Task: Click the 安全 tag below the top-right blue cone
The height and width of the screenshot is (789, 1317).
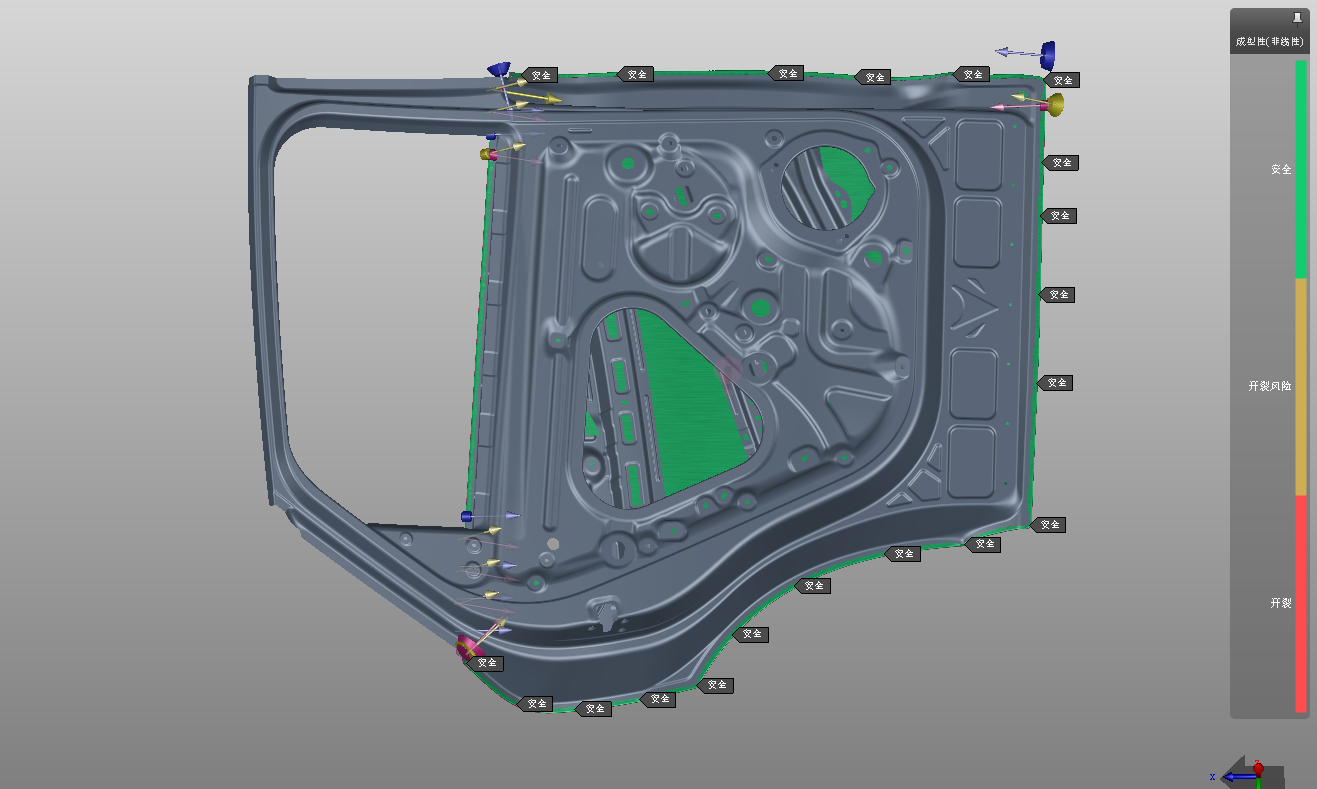Action: (1062, 80)
